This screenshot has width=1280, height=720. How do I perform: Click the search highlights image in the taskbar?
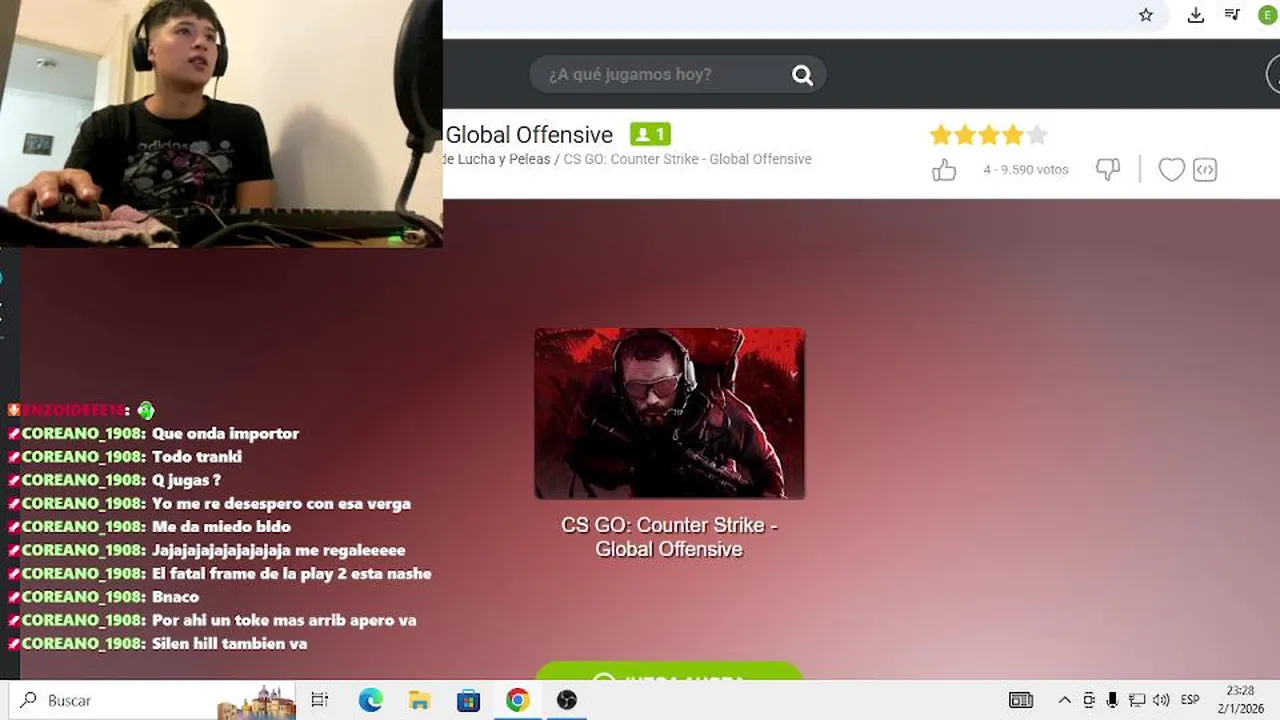click(257, 701)
